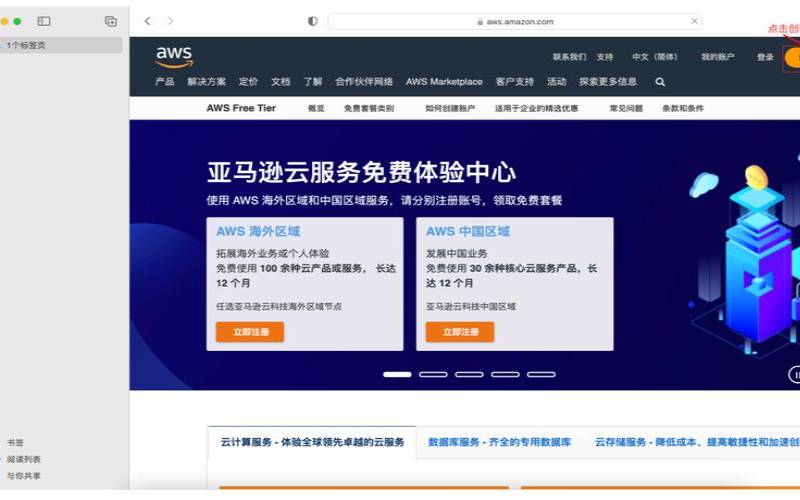
Task: Clear the address with the X icon
Action: pyautogui.click(x=694, y=21)
